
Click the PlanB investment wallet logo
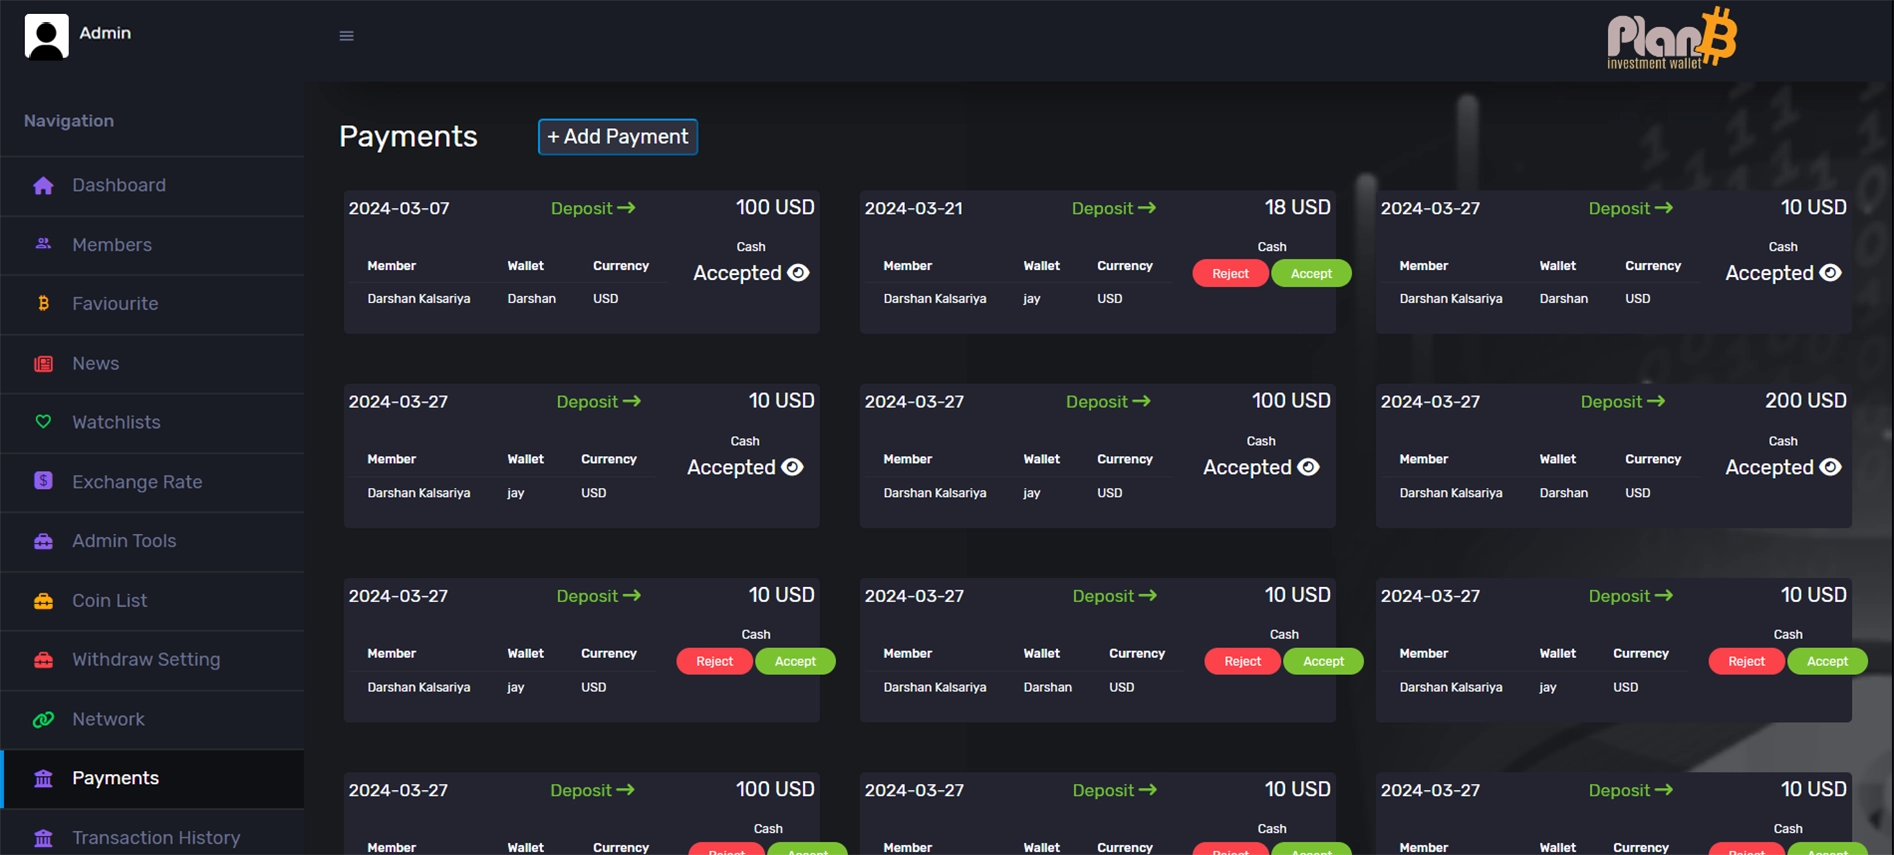point(1671,39)
